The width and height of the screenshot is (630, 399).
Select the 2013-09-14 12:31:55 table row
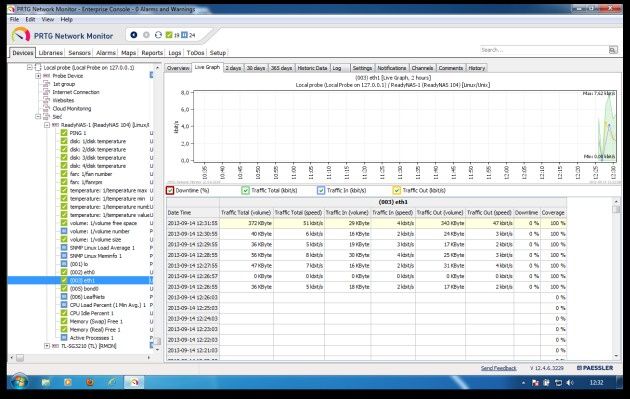tap(366, 223)
